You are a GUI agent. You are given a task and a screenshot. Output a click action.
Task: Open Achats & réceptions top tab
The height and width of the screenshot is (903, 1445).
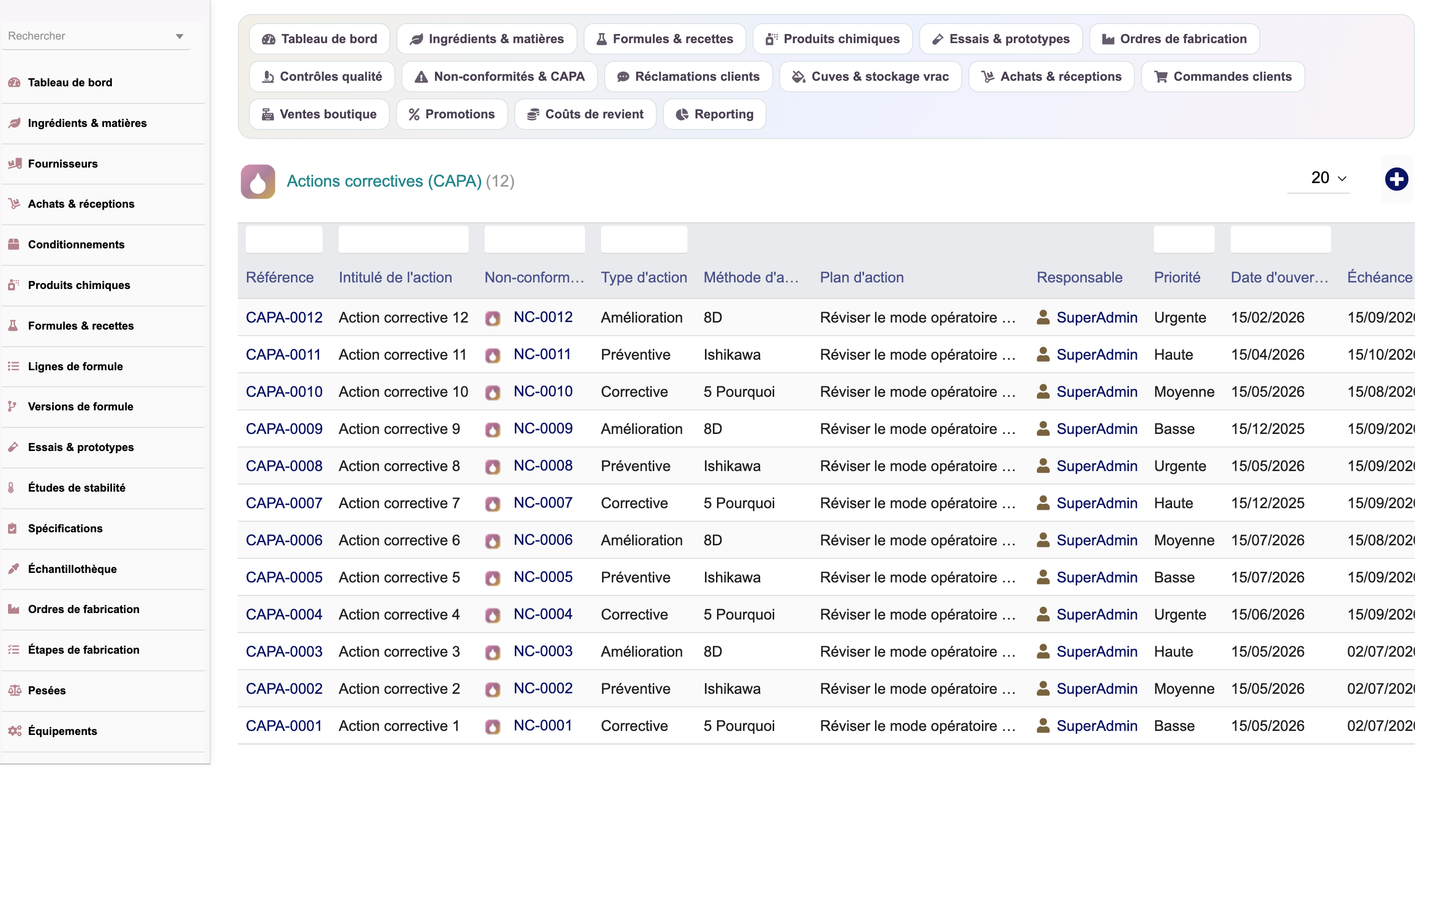(x=1051, y=77)
